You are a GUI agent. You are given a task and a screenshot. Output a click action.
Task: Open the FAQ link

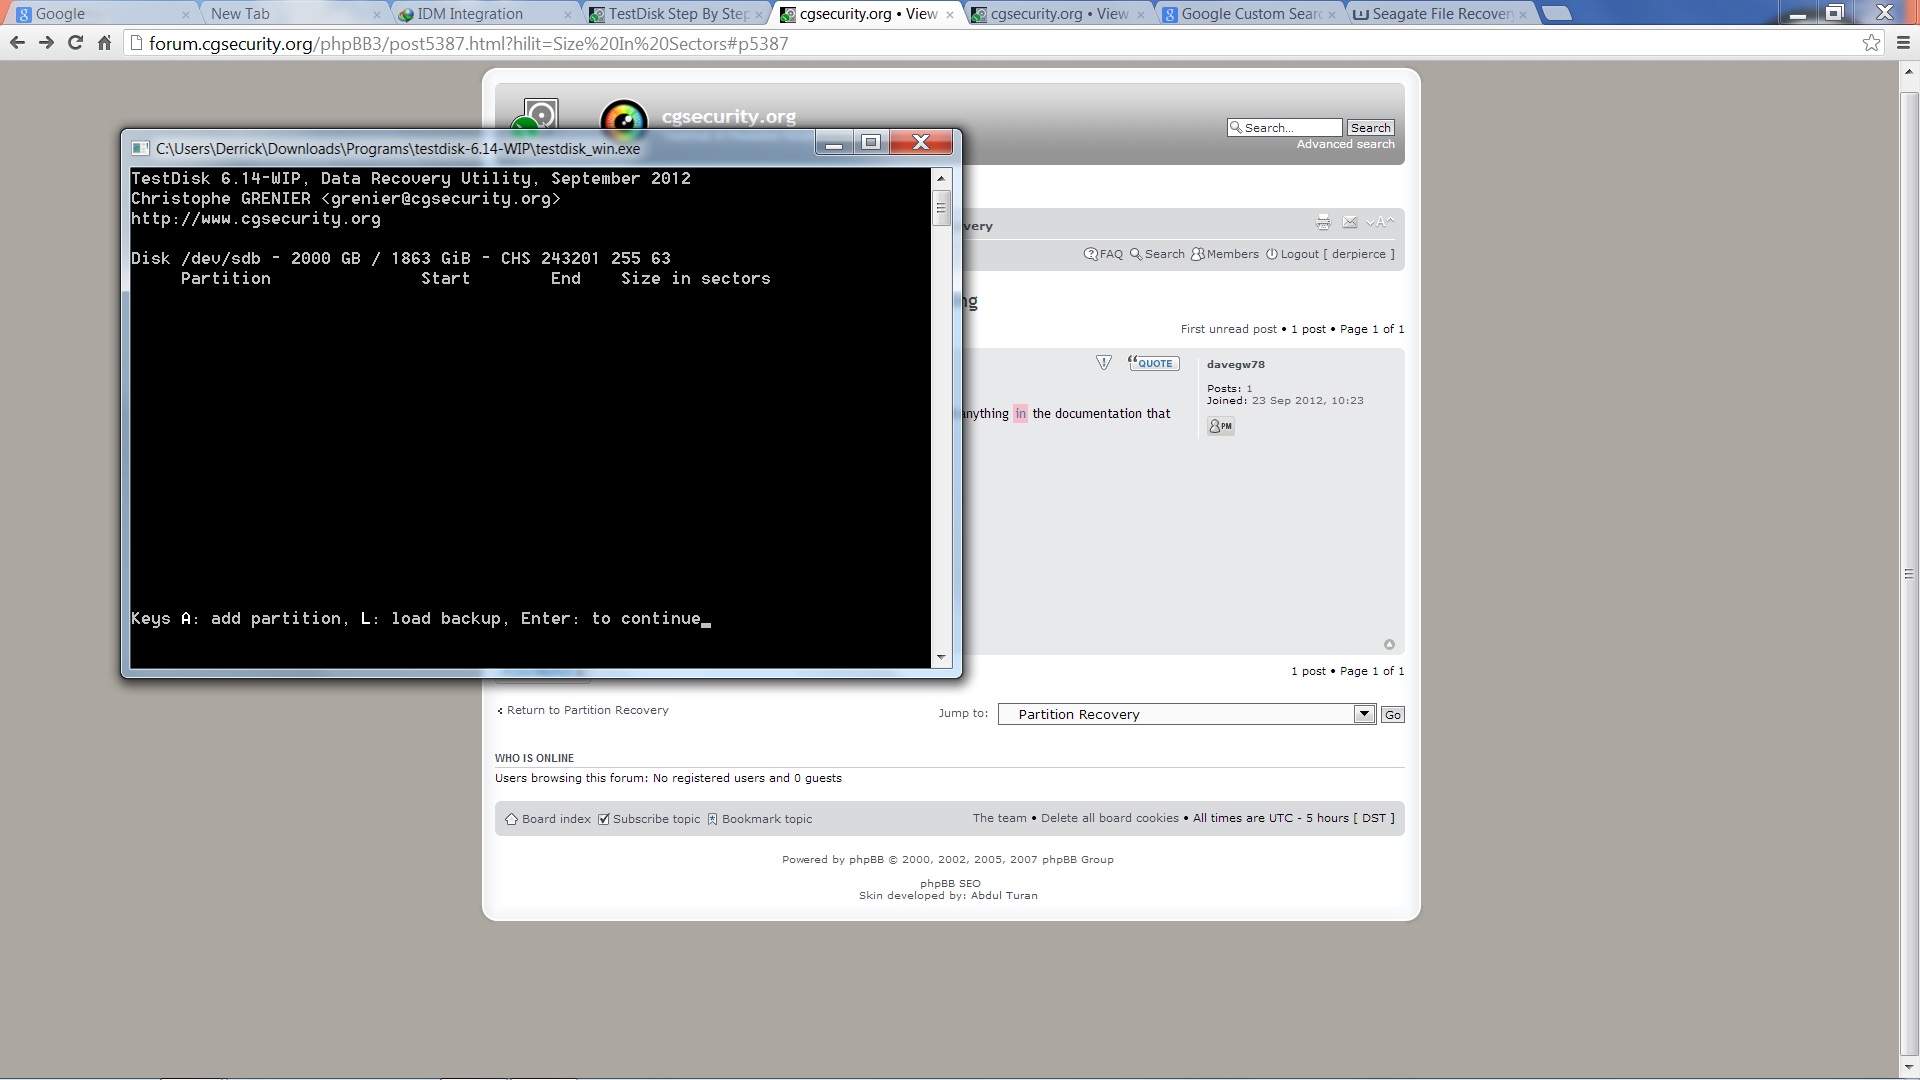pos(1103,254)
